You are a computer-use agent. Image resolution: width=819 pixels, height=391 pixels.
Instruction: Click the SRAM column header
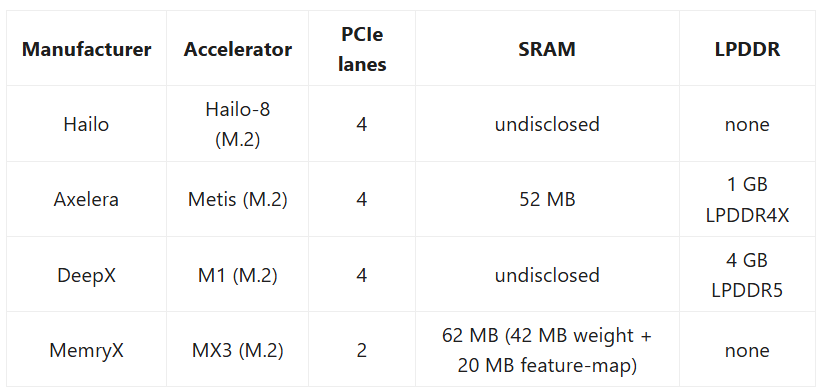point(547,49)
